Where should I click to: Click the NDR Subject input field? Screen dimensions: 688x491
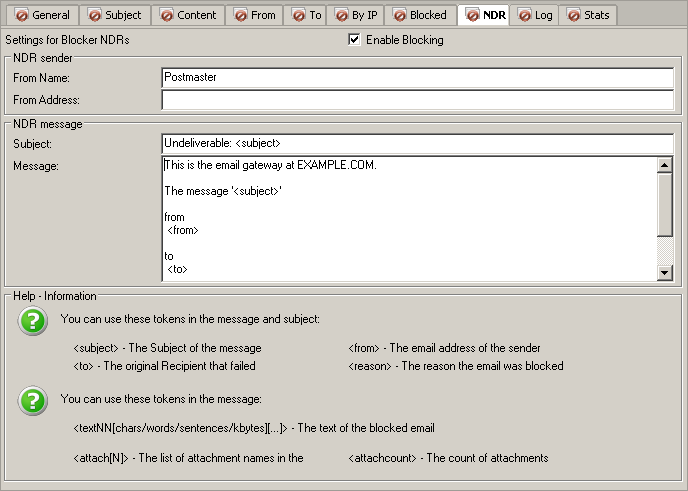pyautogui.click(x=416, y=144)
